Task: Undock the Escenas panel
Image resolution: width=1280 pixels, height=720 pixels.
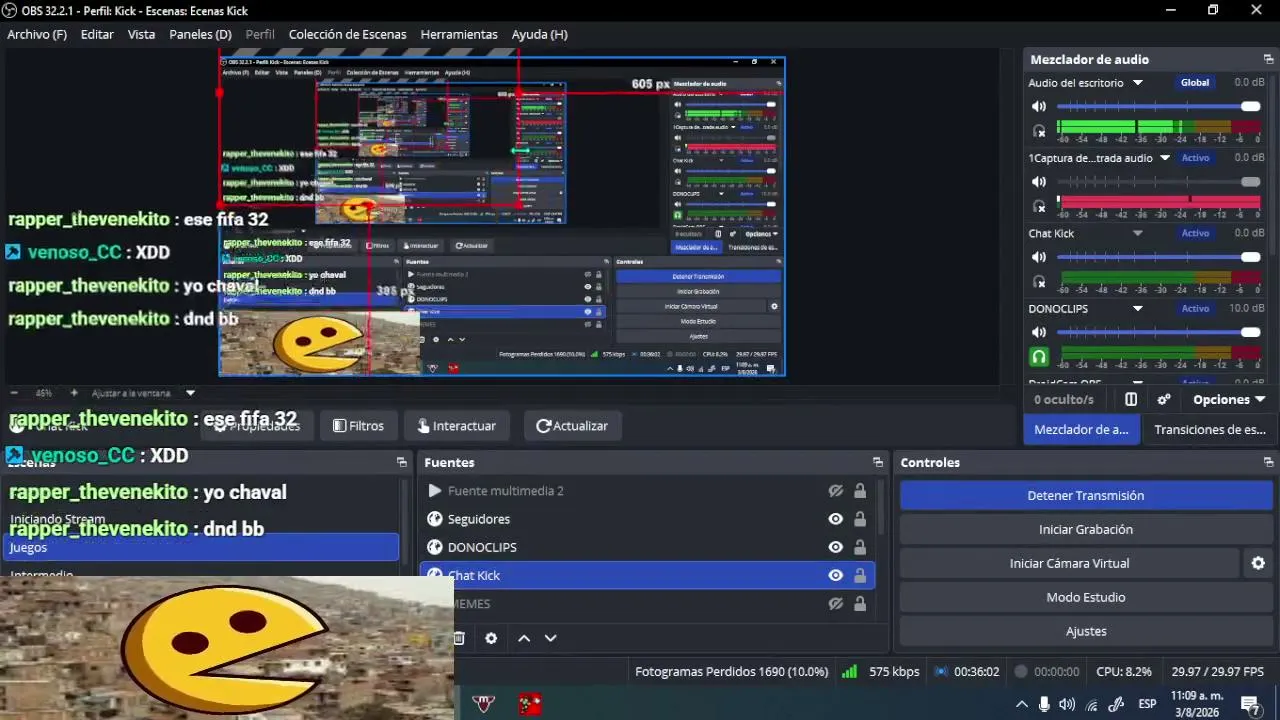Action: click(x=402, y=462)
